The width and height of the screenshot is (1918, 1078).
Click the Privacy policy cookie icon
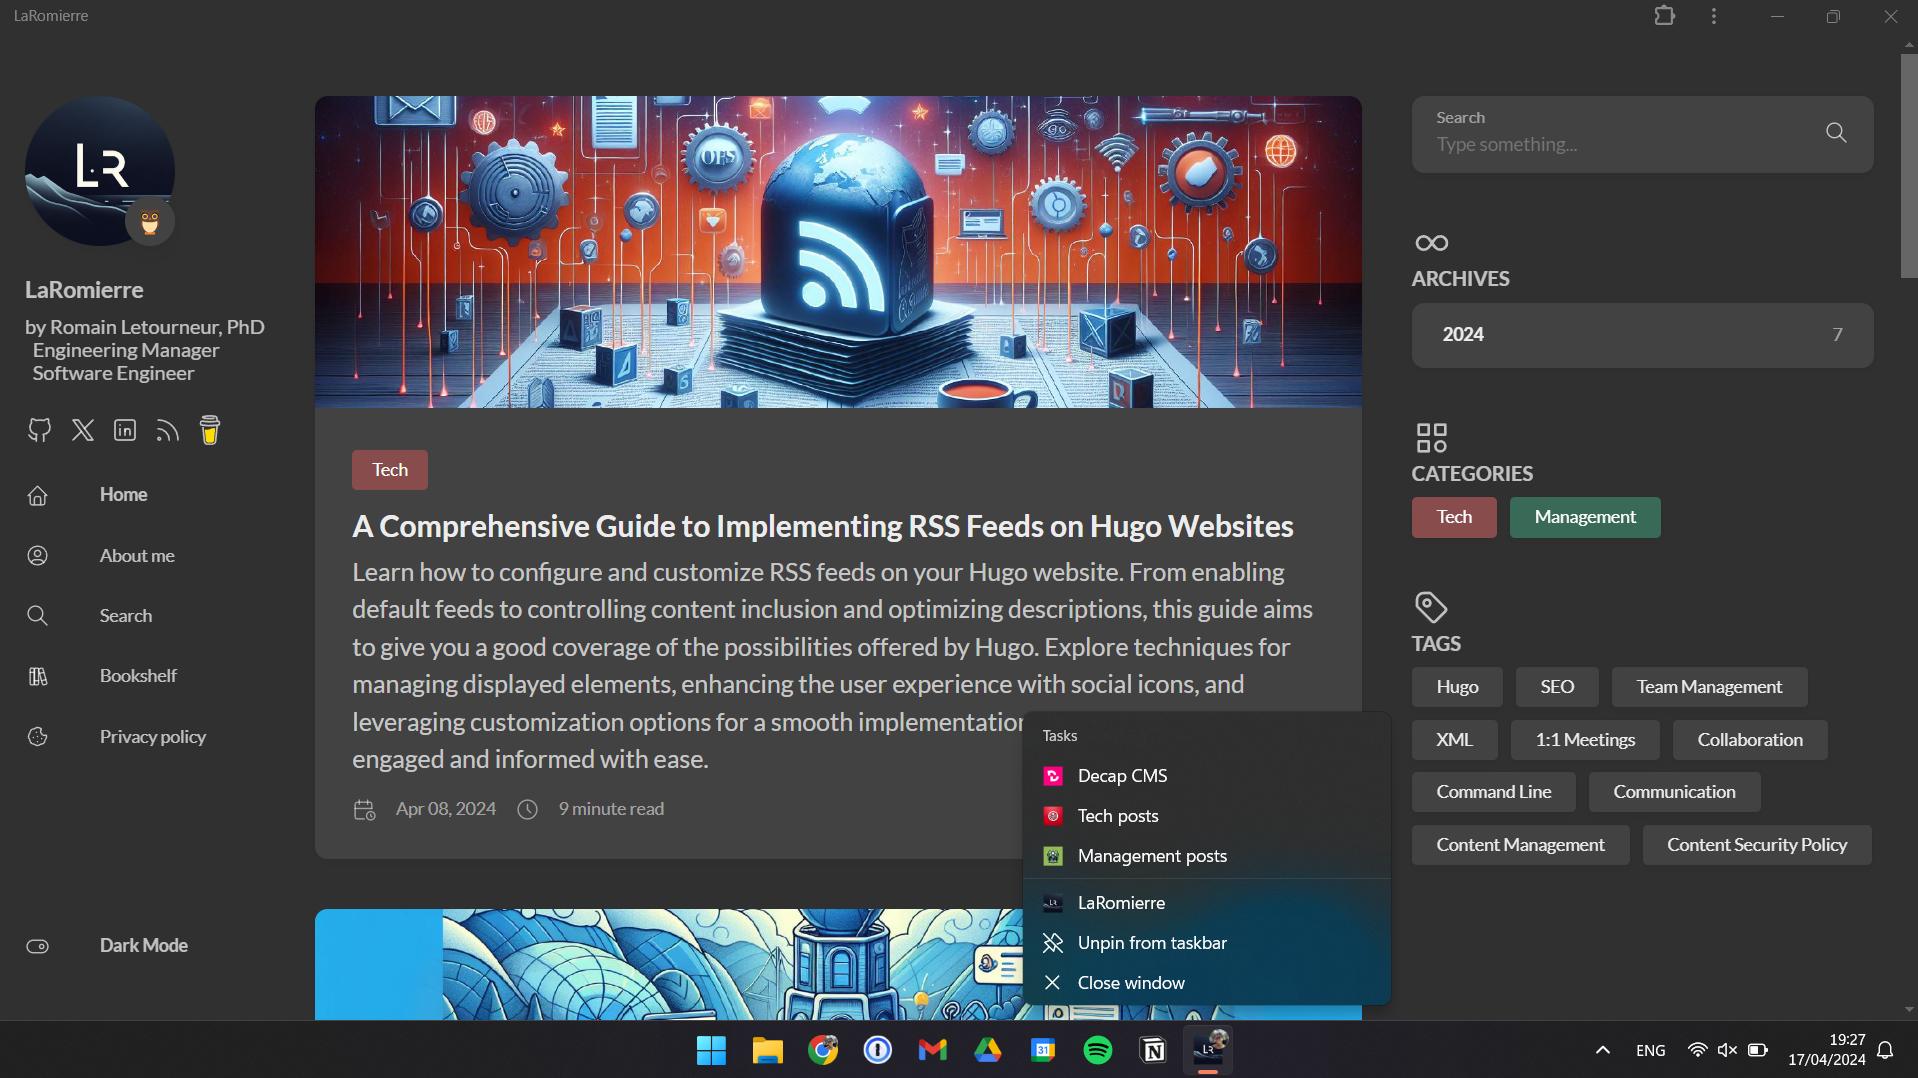pyautogui.click(x=38, y=737)
